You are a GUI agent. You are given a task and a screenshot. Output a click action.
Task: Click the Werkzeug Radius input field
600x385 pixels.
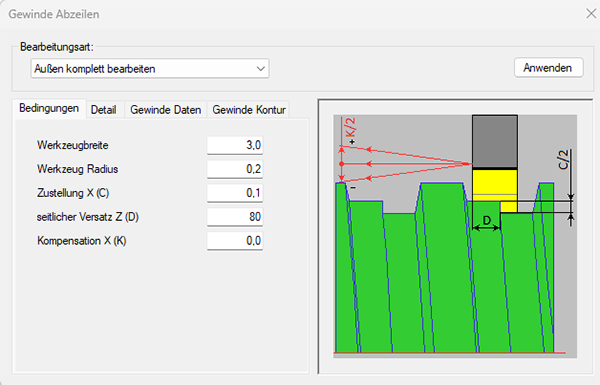tap(235, 169)
